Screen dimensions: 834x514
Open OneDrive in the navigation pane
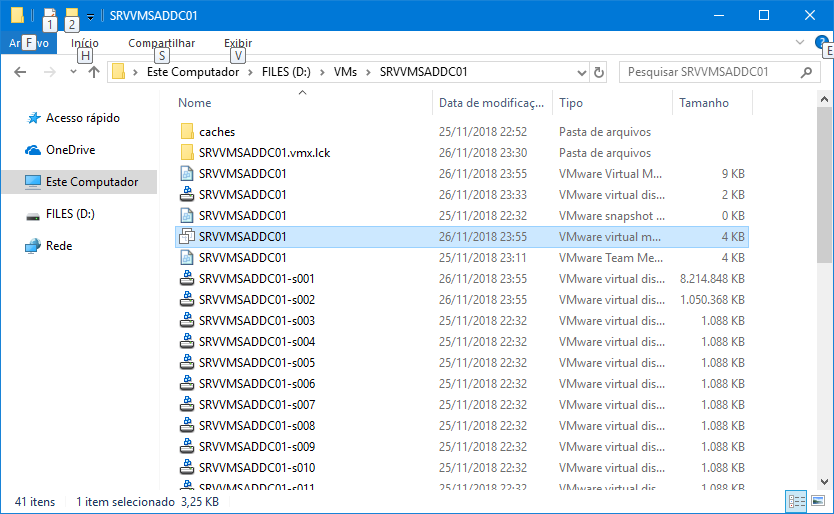70,150
